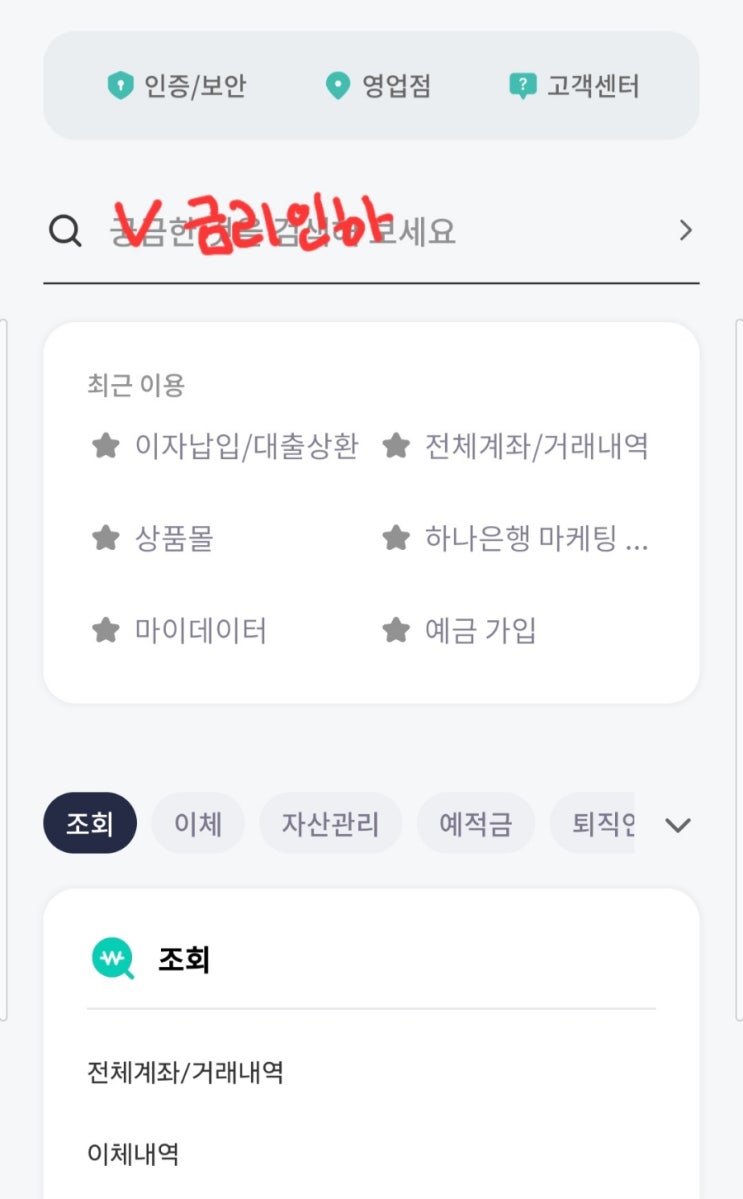Open the 이체내역 menu entry
Image resolution: width=743 pixels, height=1199 pixels.
(x=133, y=1155)
